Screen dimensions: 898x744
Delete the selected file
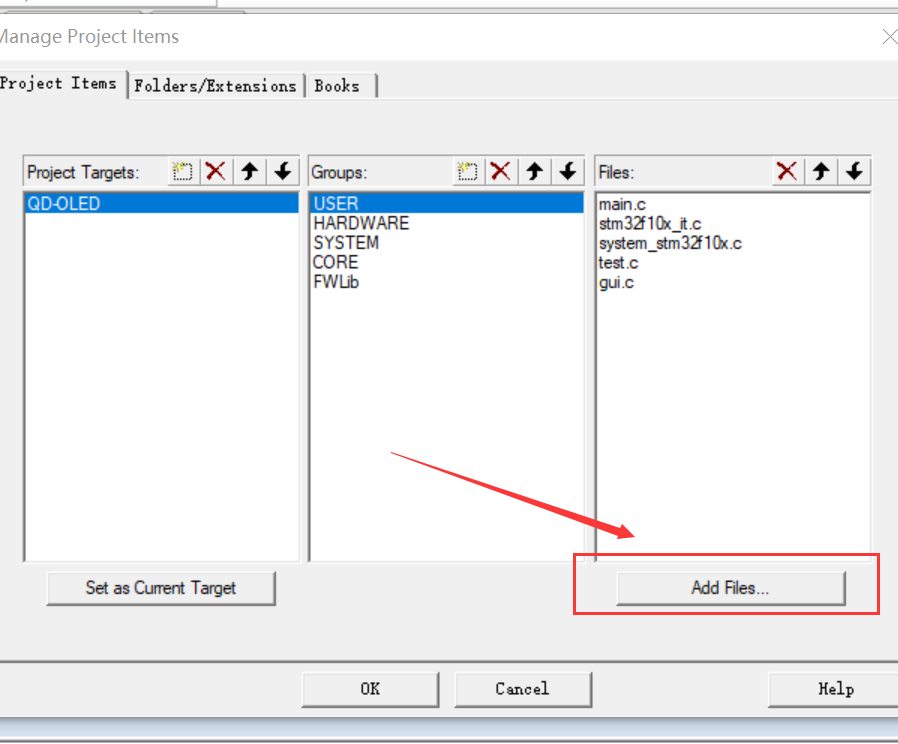[x=787, y=171]
